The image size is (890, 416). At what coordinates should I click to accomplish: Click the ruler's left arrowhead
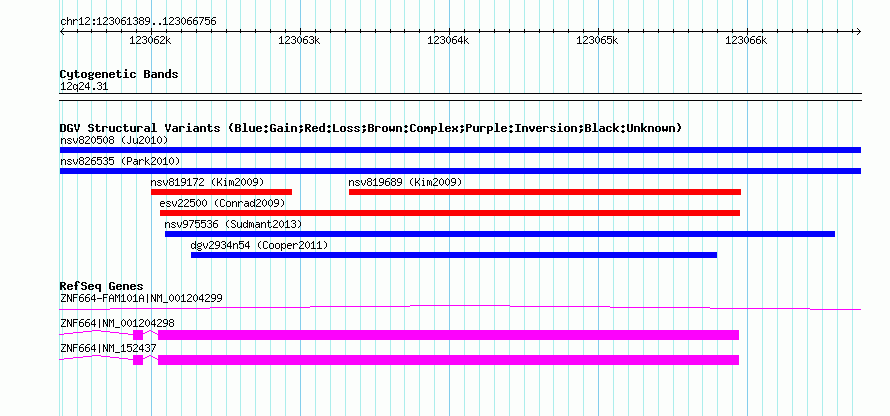point(62,31)
